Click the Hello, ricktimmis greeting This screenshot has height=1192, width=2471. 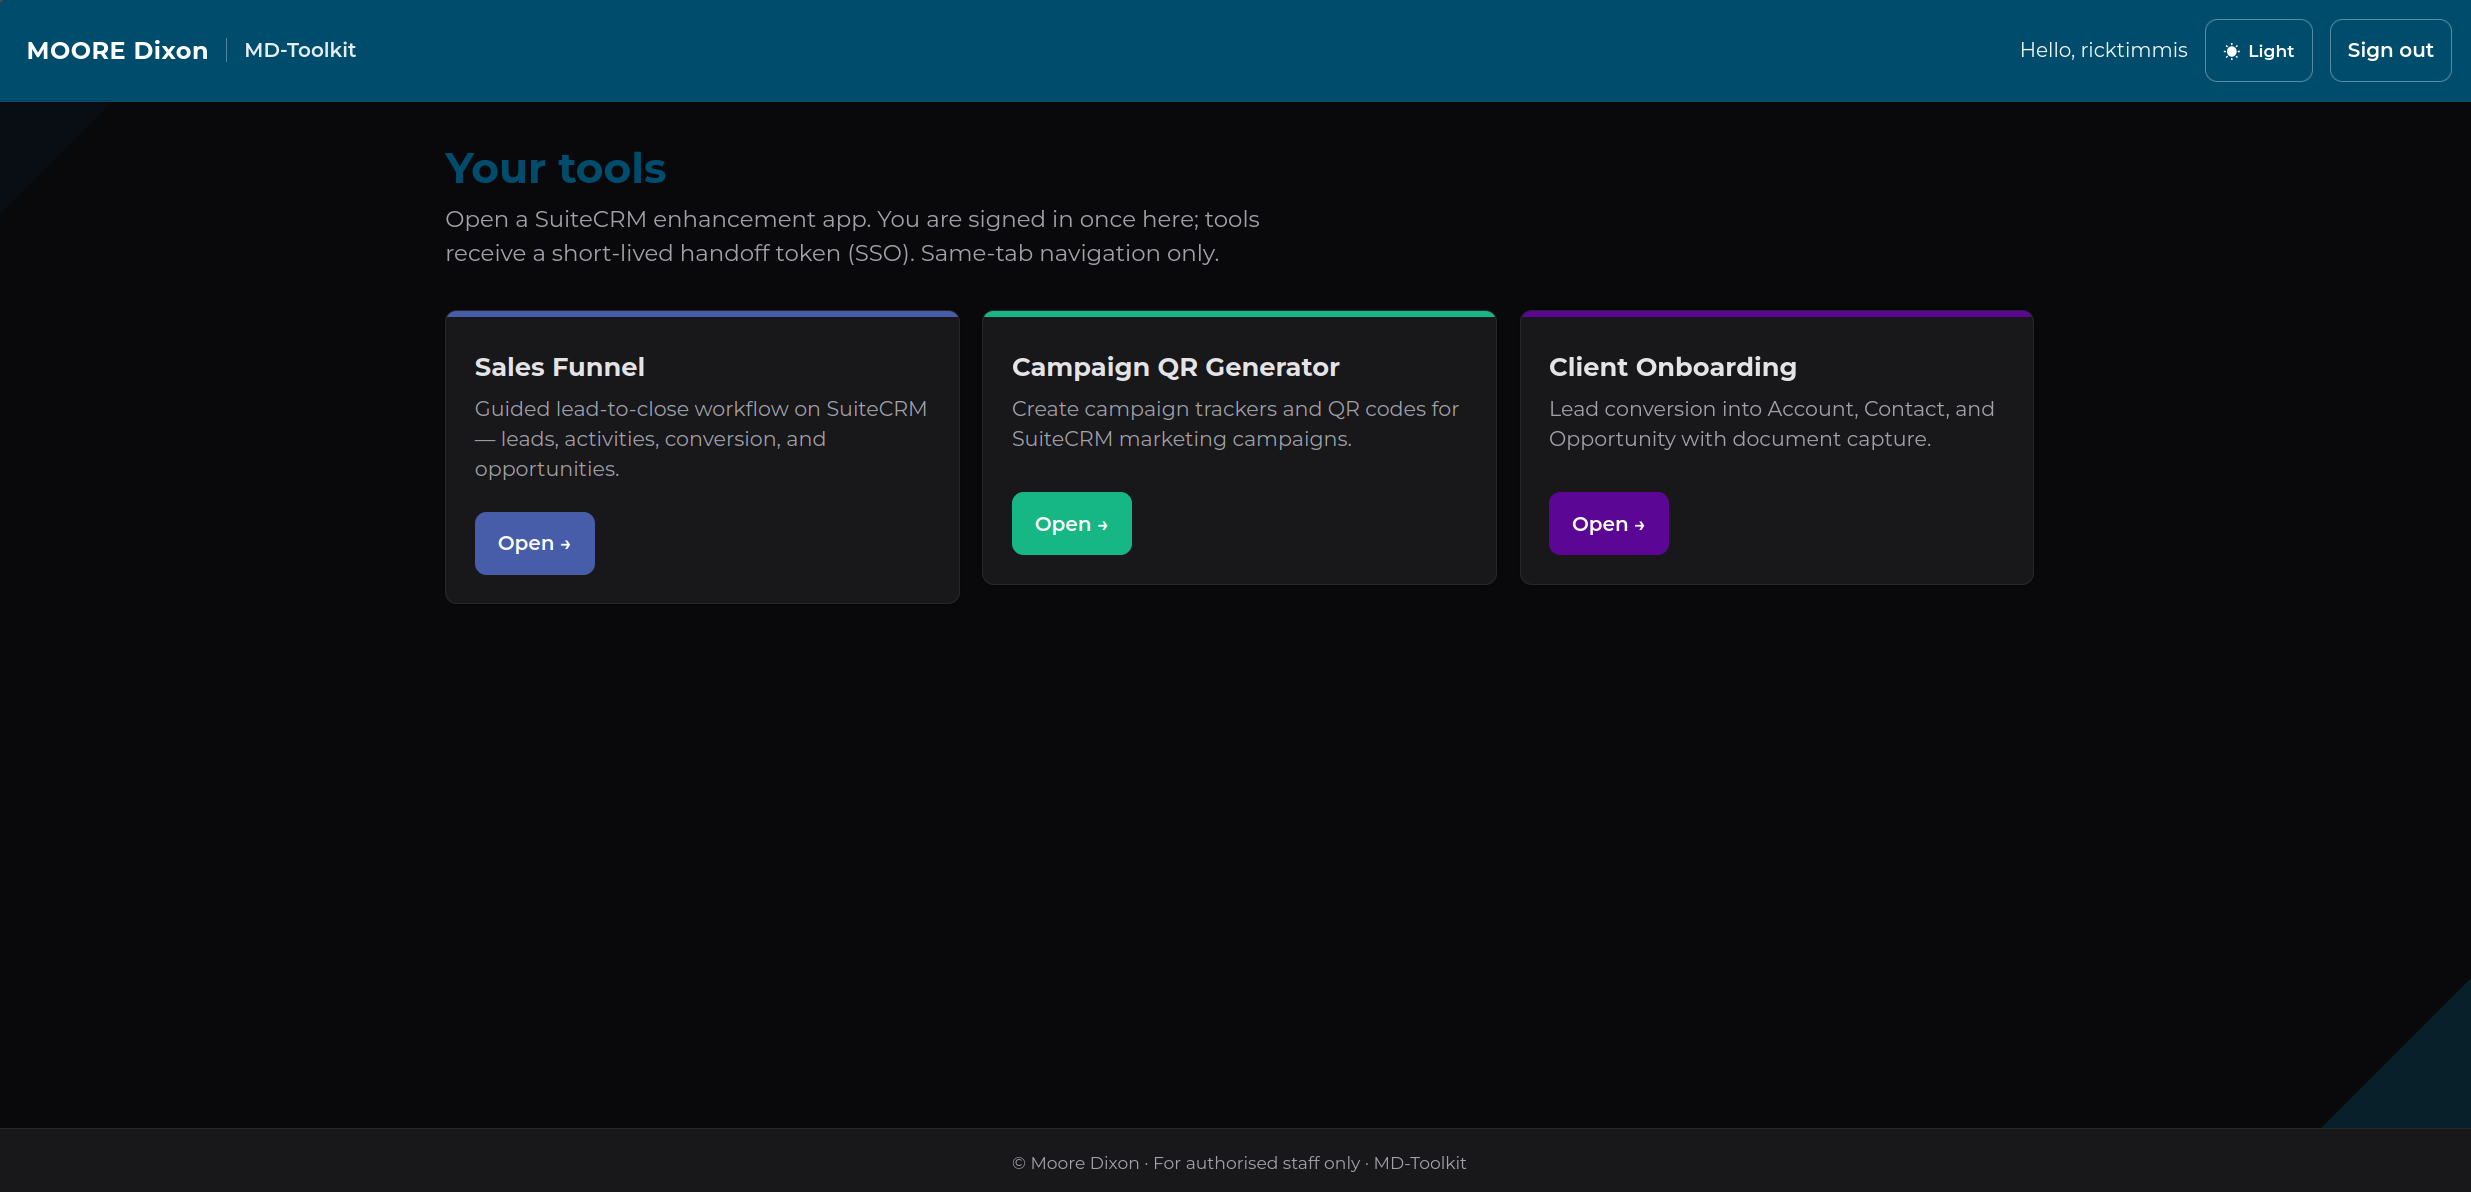[x=2103, y=50]
